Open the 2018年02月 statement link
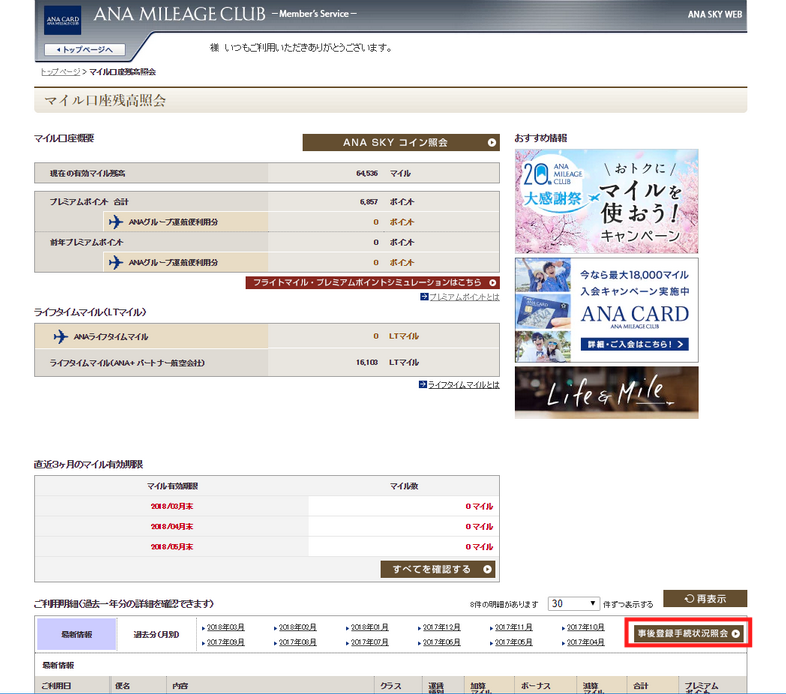The width and height of the screenshot is (786, 694). 297,627
